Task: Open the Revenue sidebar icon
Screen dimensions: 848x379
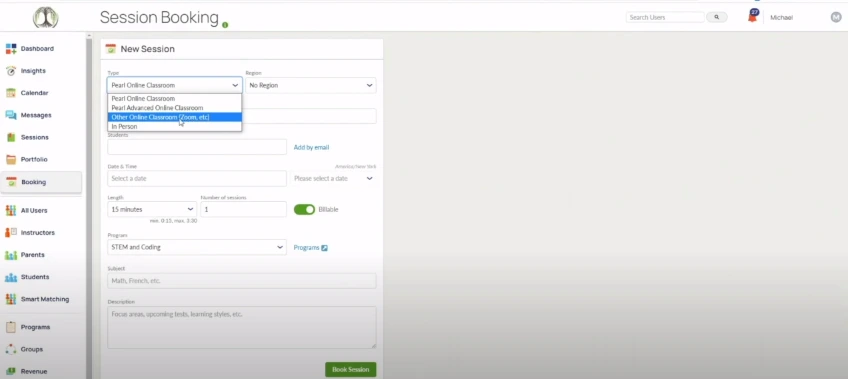Action: tap(11, 371)
